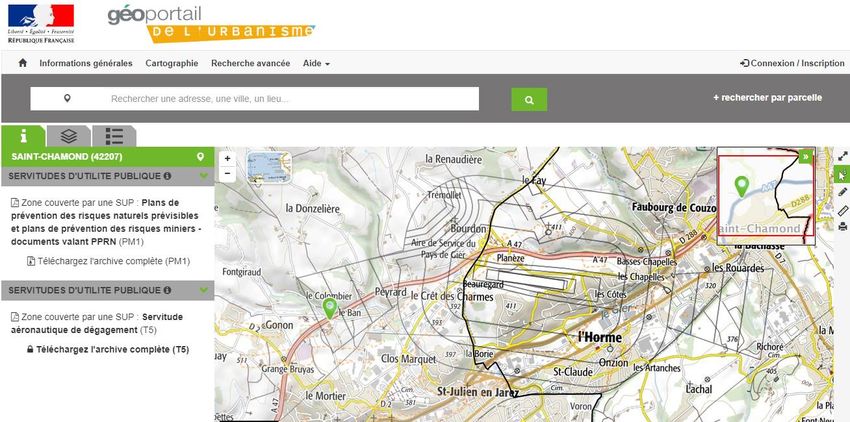Open Recherche avancée menu item

250,63
